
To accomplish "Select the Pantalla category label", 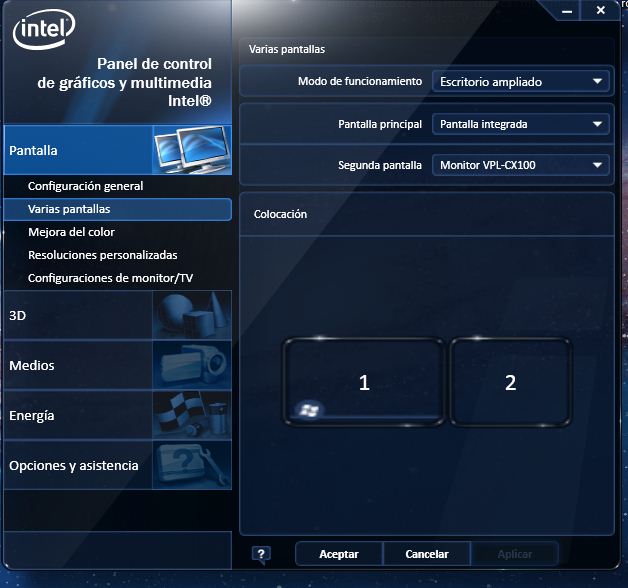I will [x=33, y=151].
